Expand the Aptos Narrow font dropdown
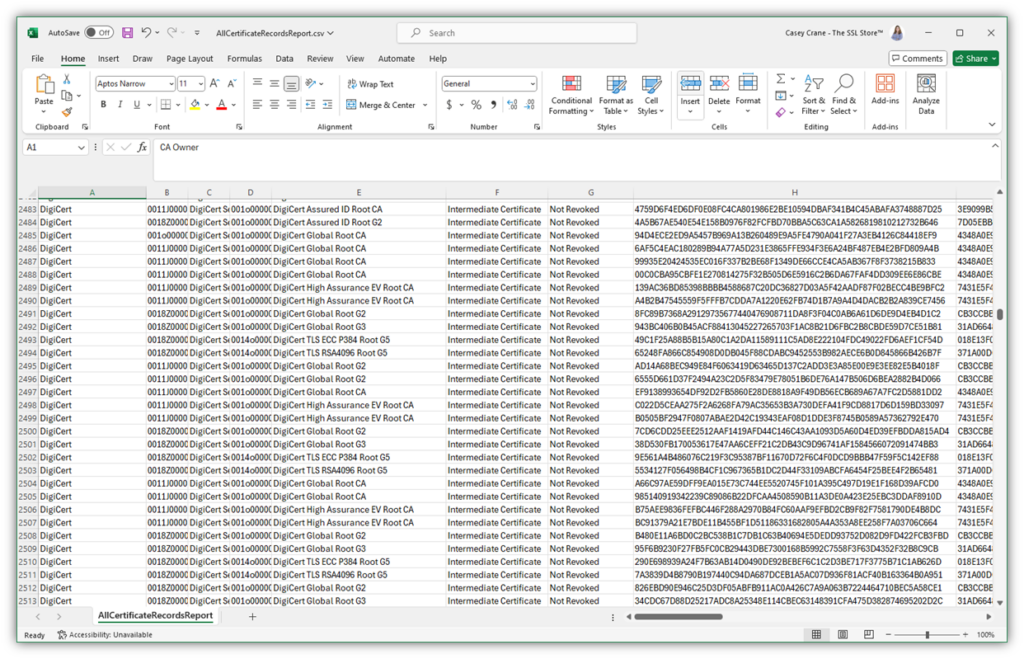The image size is (1024, 659). point(171,84)
